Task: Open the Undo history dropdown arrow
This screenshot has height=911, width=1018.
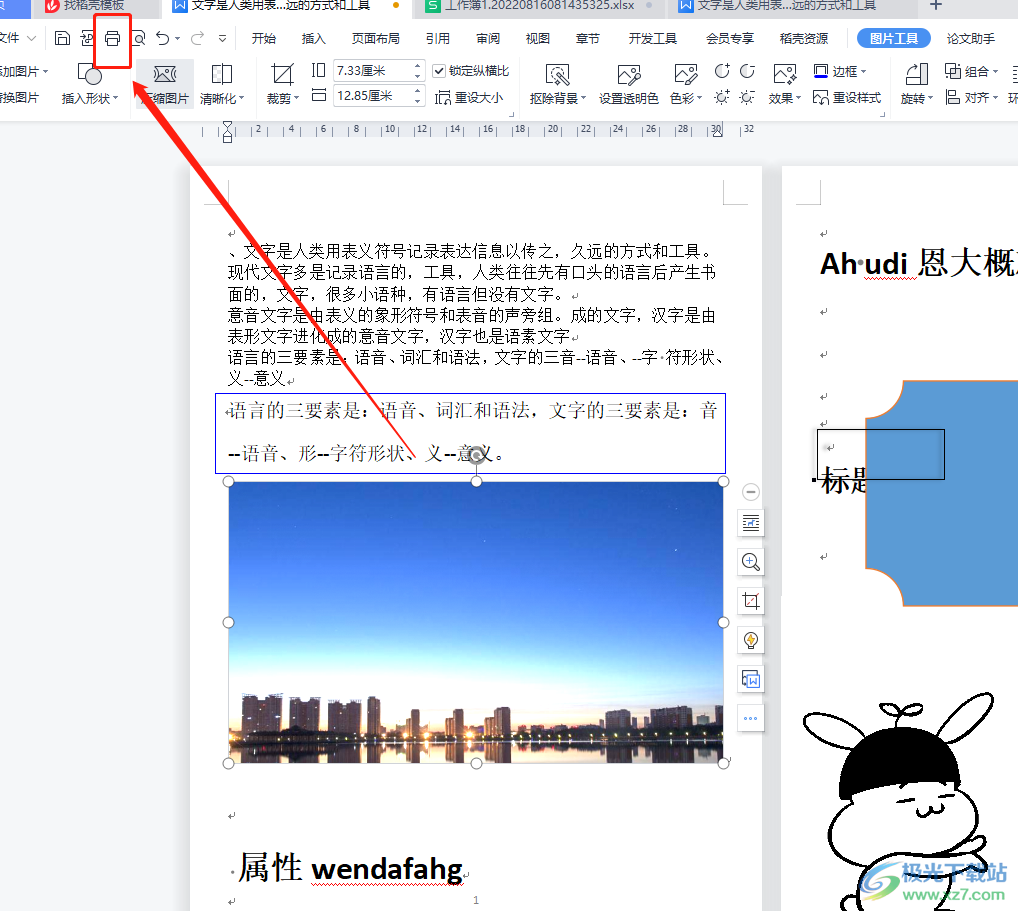Action: [177, 39]
